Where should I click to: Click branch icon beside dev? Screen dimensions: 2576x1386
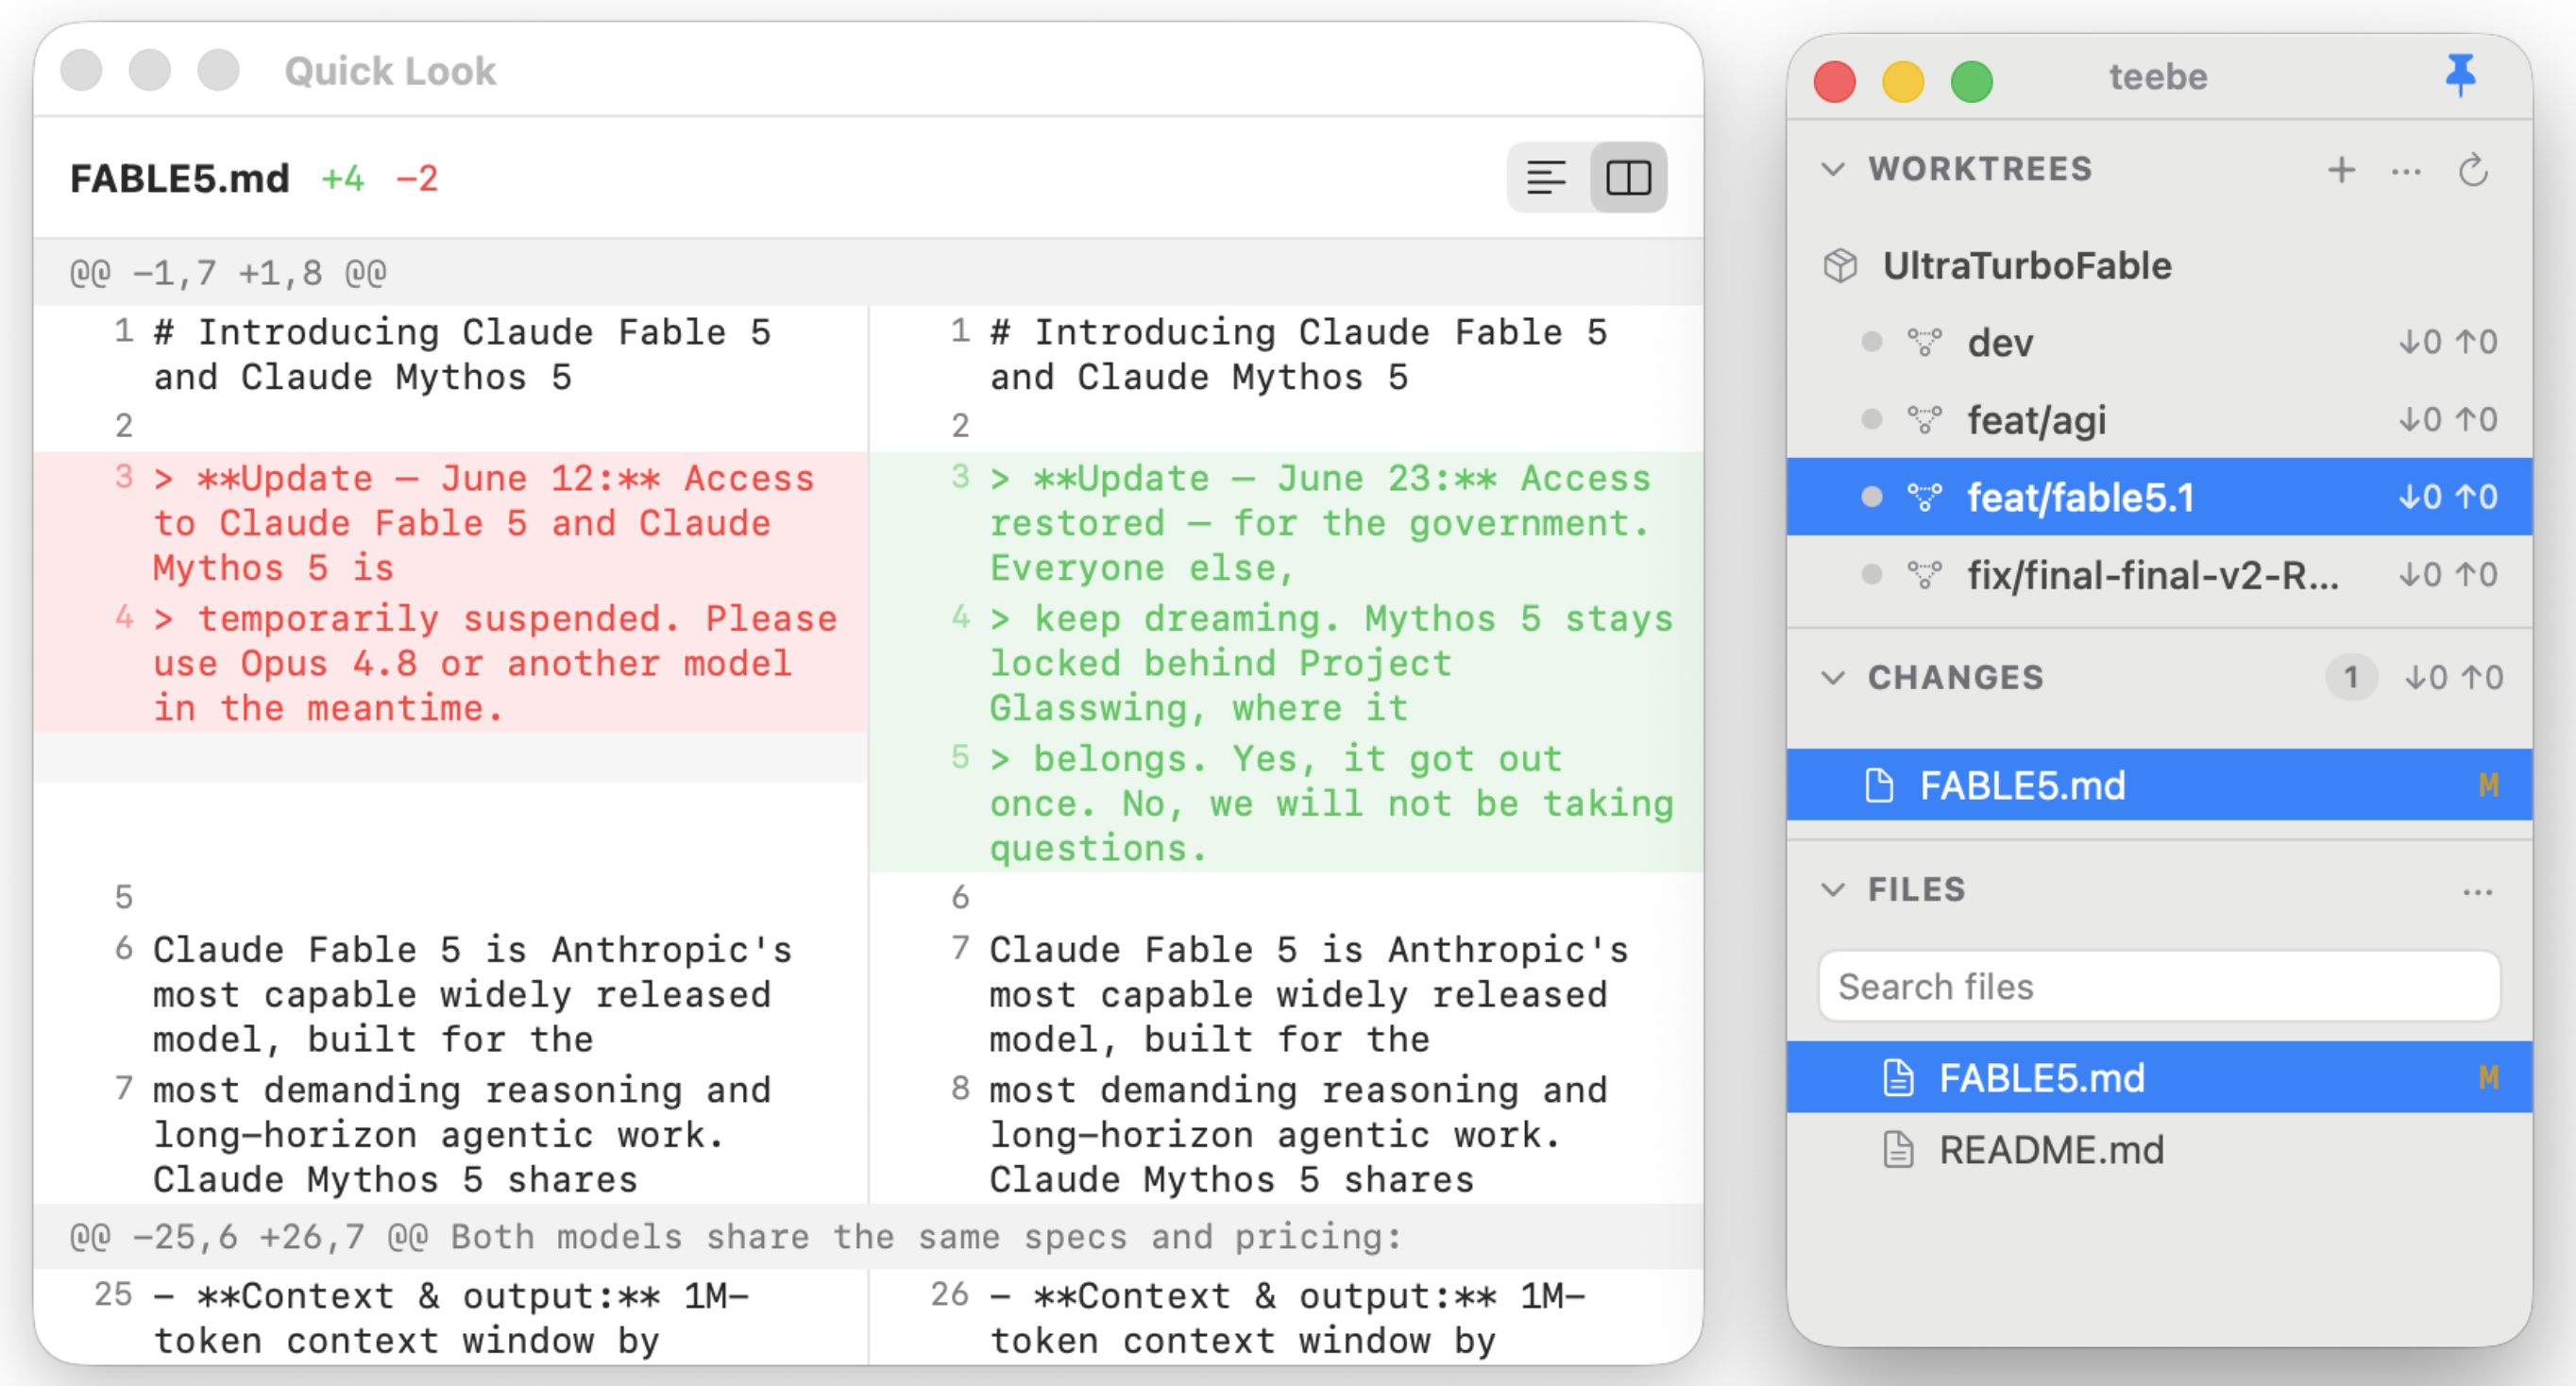pos(1924,343)
